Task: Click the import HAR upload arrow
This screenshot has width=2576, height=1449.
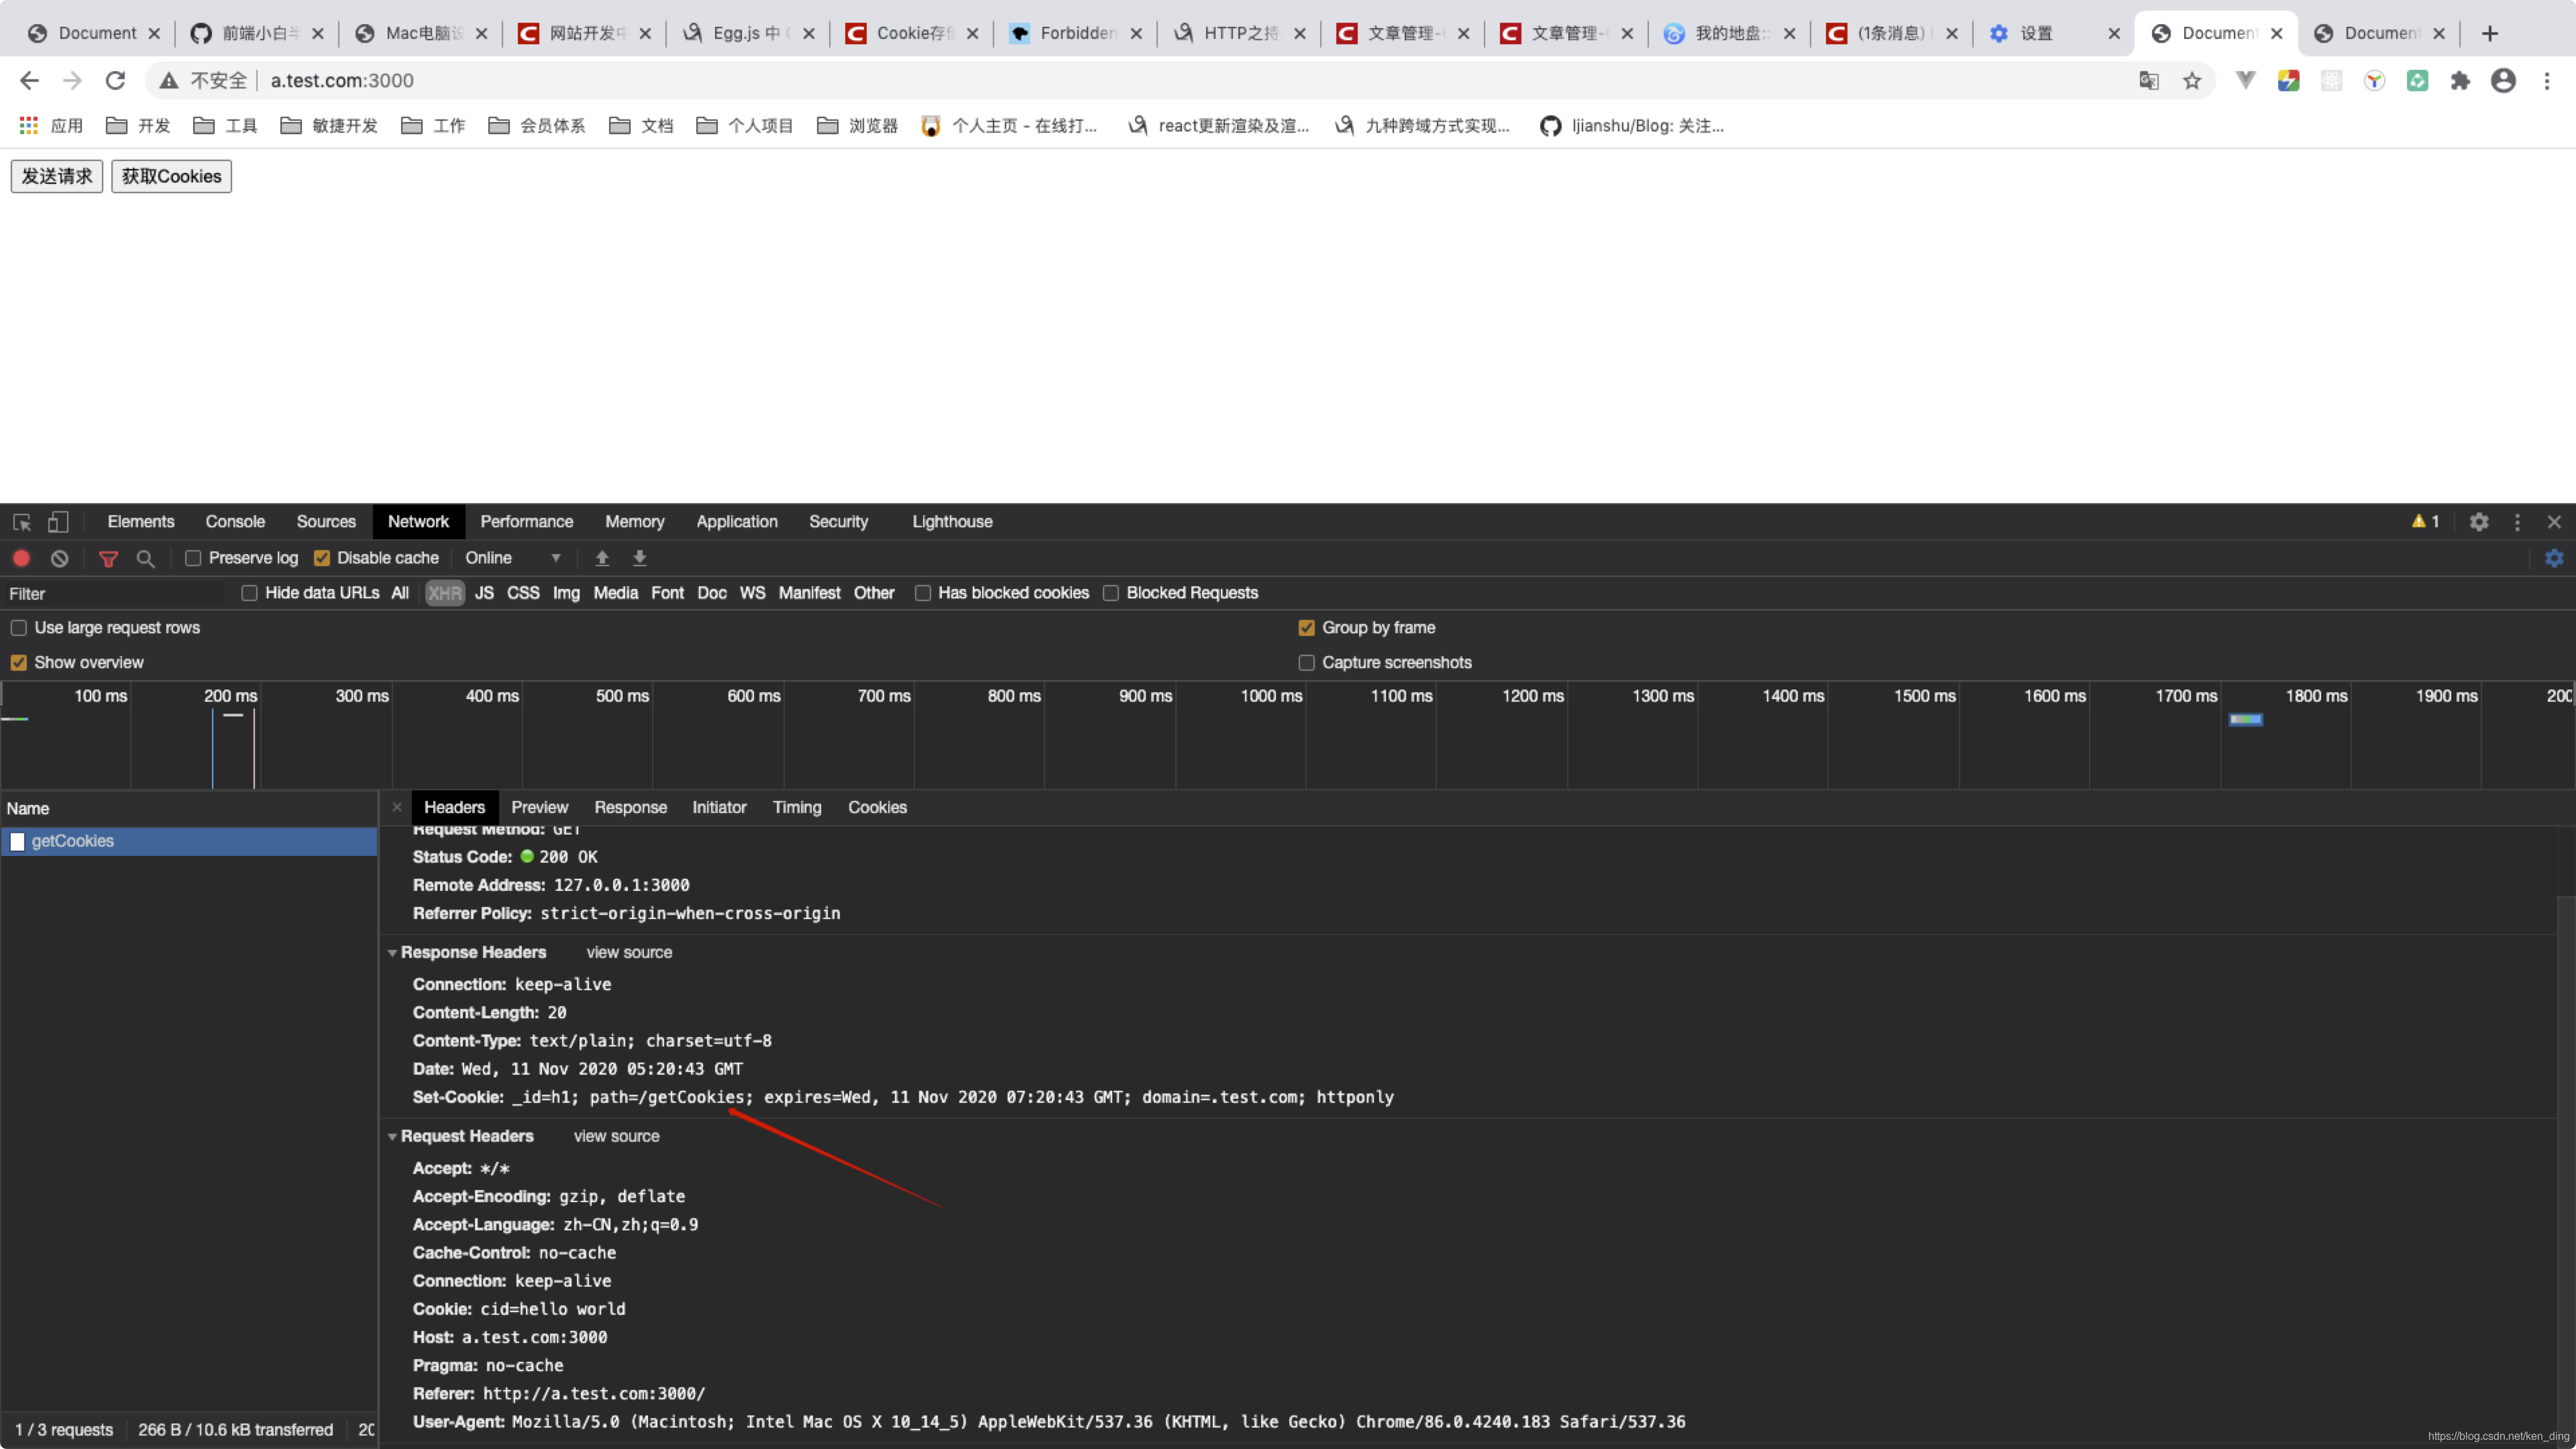Action: pyautogui.click(x=602, y=558)
